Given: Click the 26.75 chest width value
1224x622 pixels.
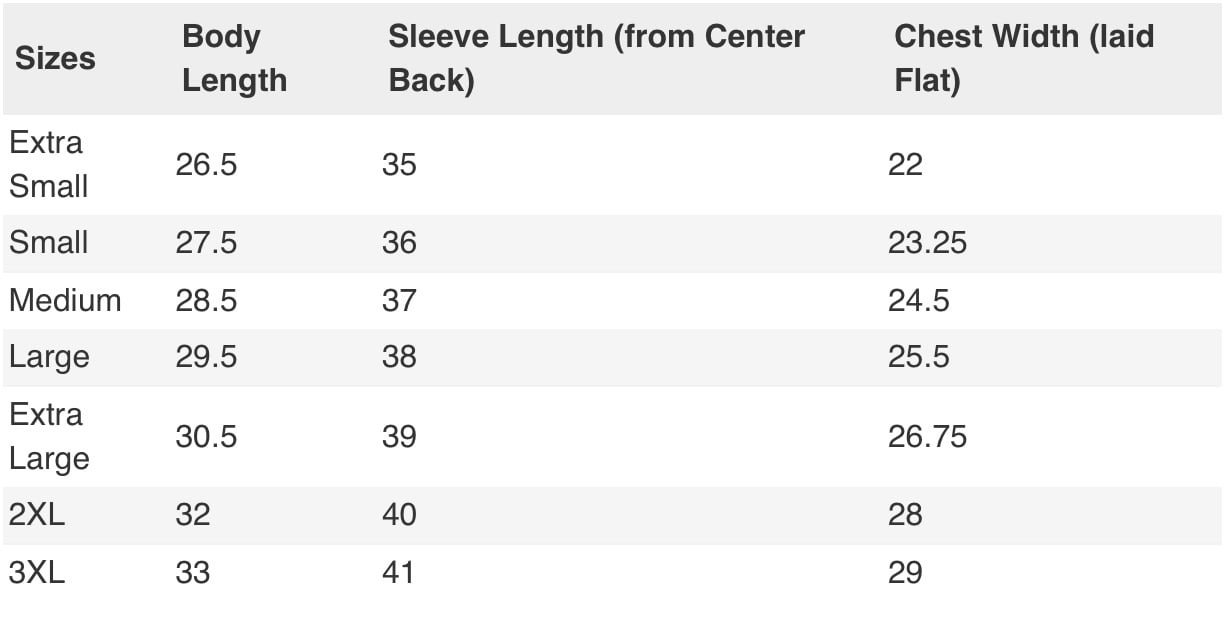Looking at the screenshot, I should coord(927,436).
